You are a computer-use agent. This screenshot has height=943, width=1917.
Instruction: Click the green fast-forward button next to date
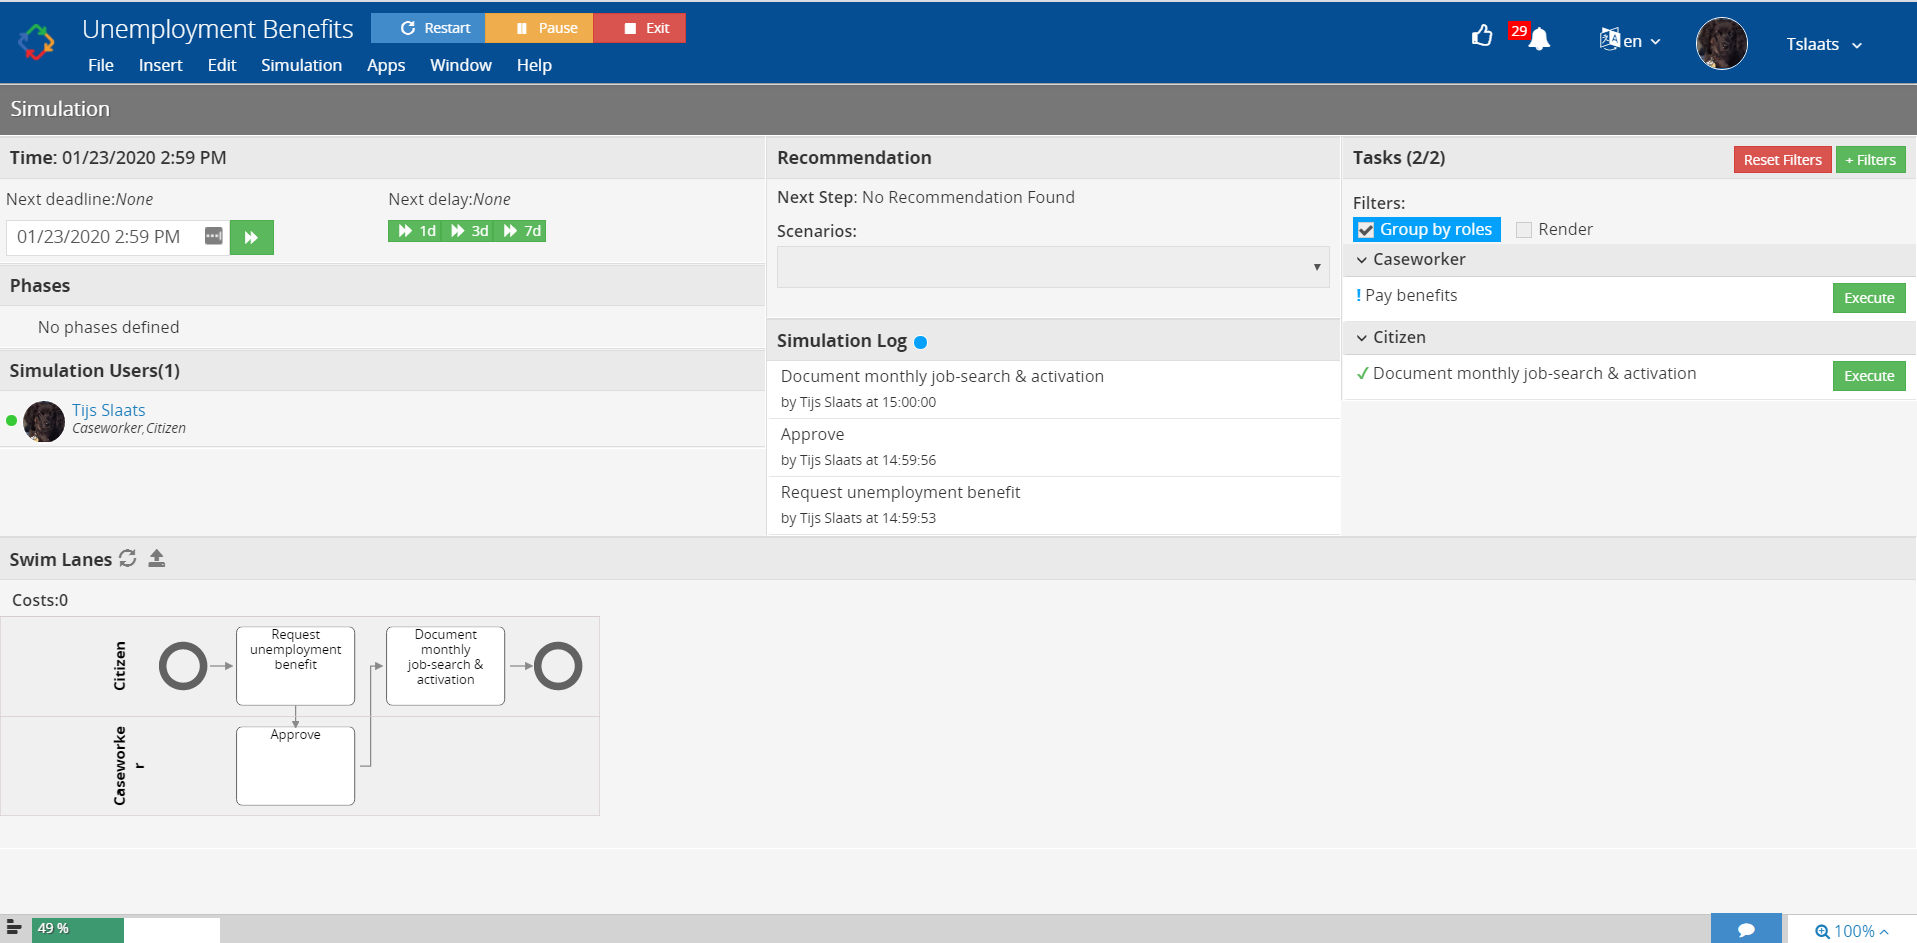click(x=252, y=237)
